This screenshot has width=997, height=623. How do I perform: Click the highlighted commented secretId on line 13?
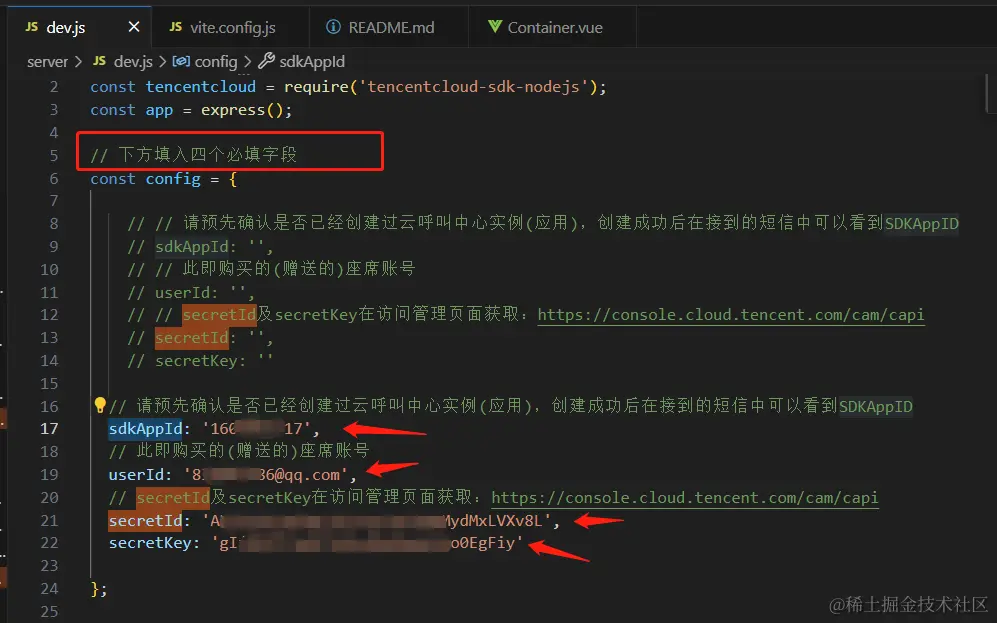191,338
